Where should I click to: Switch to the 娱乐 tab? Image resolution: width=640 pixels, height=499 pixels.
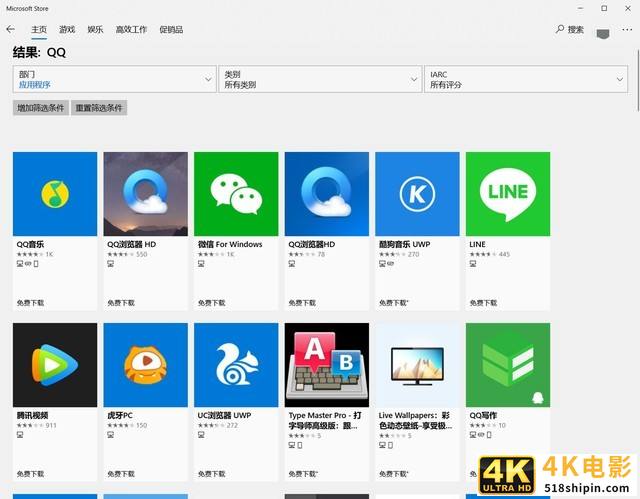coord(95,29)
